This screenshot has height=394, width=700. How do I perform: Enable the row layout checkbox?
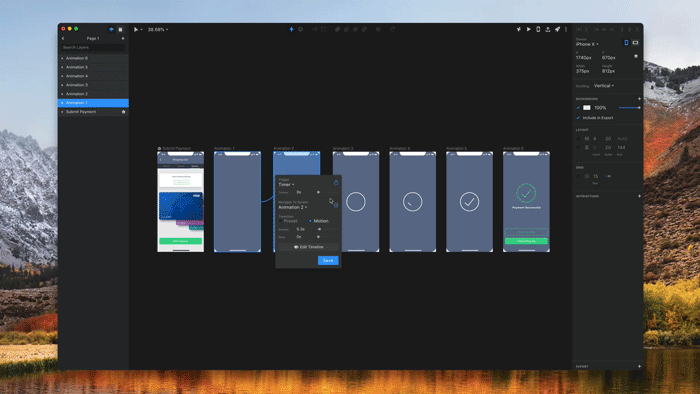(x=579, y=148)
